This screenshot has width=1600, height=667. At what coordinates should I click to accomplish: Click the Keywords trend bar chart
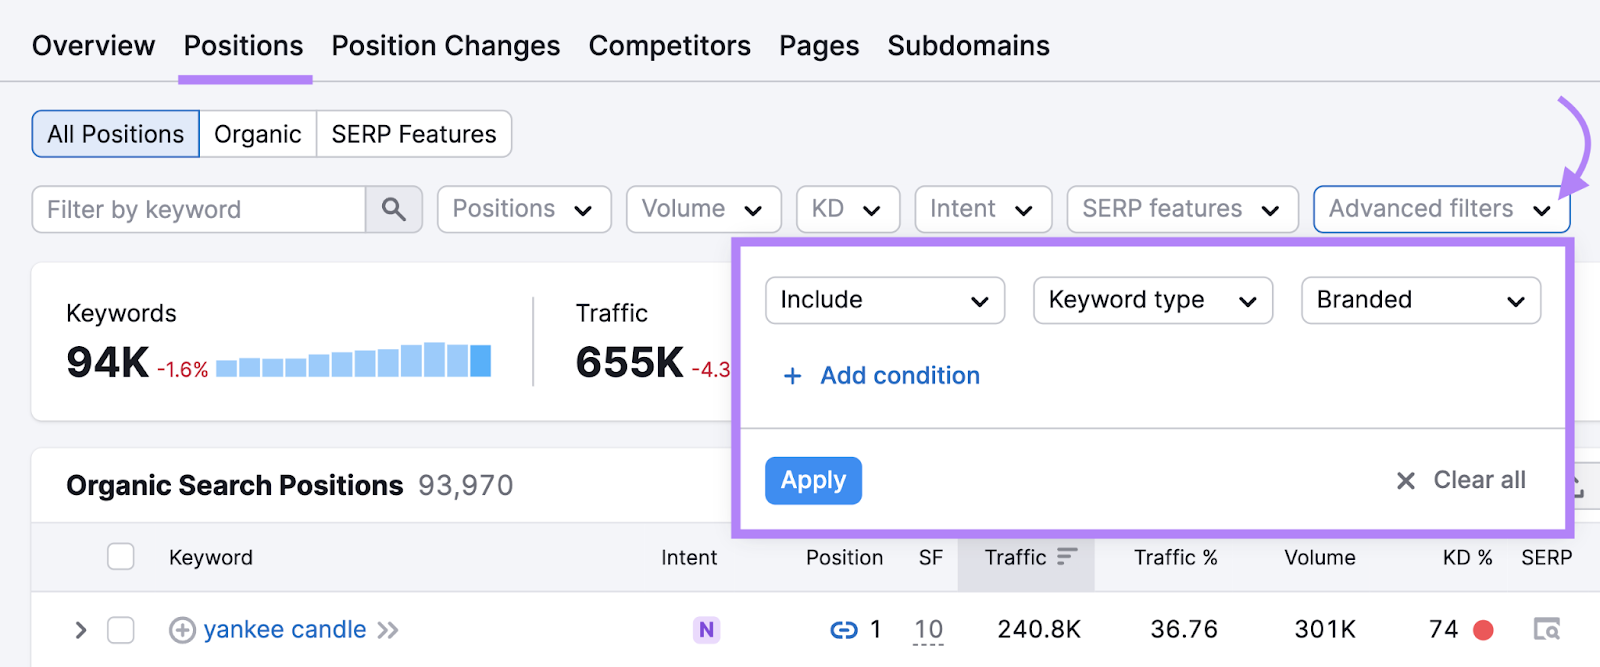(353, 361)
